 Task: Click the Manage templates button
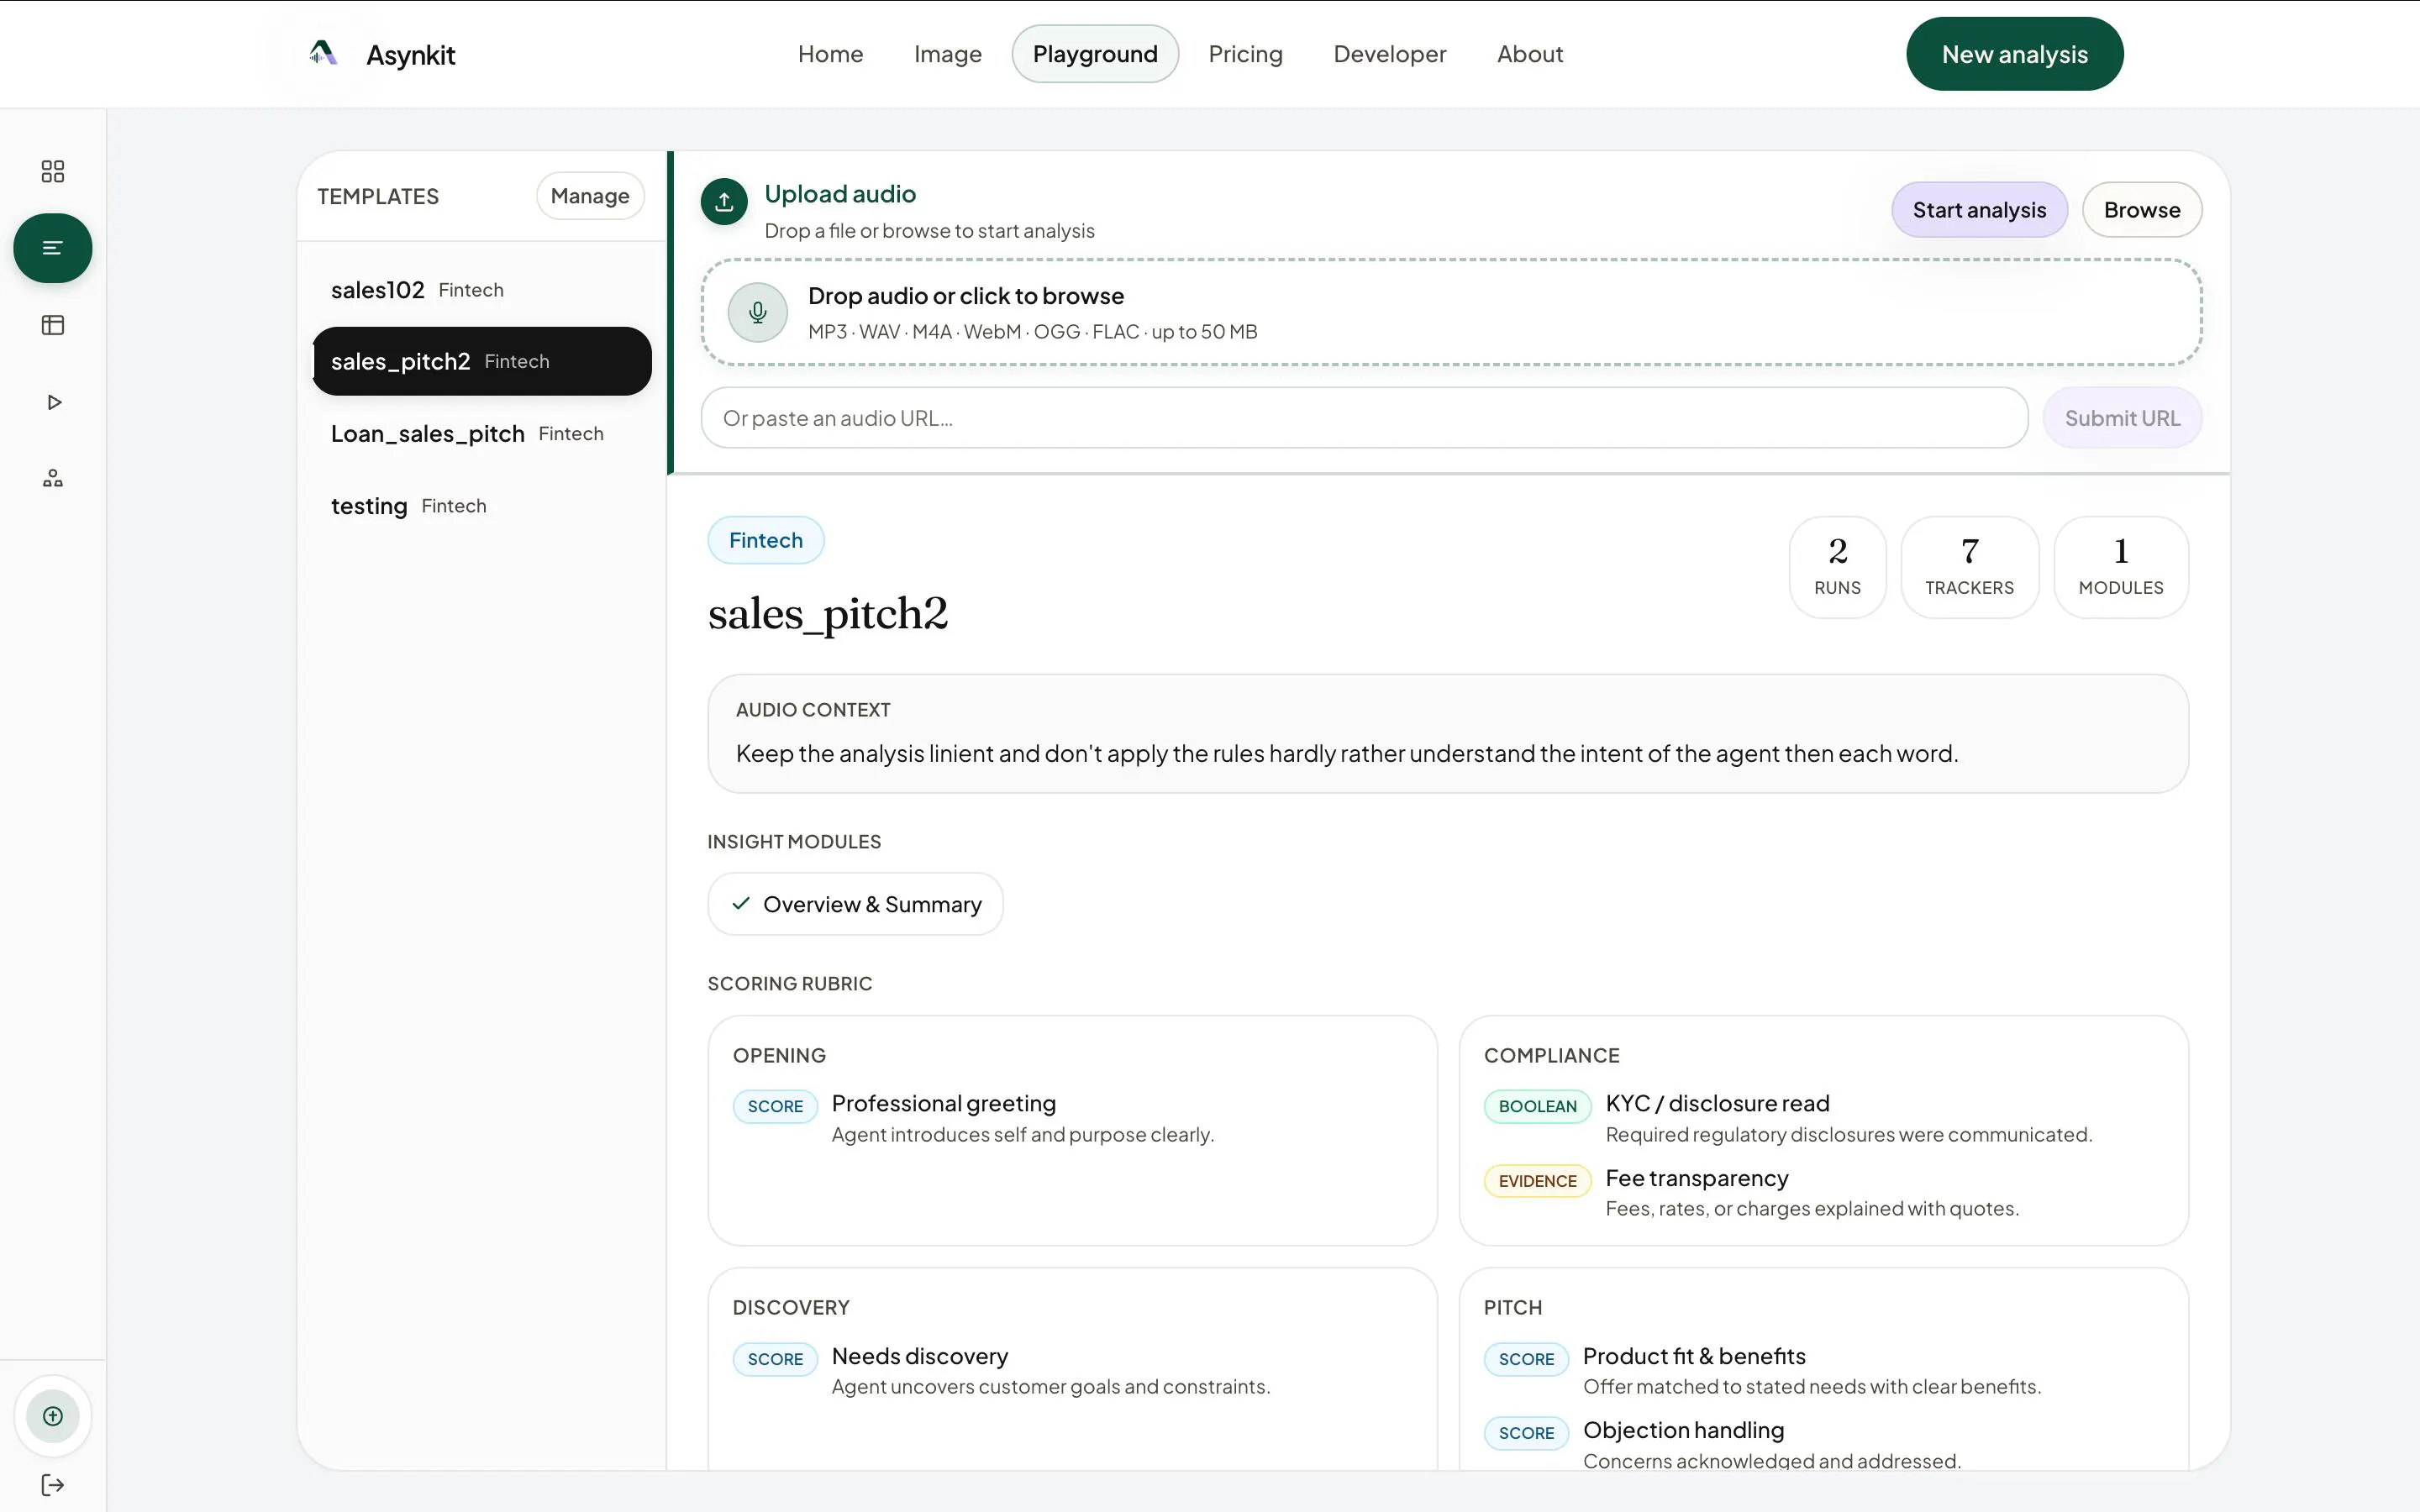[590, 196]
